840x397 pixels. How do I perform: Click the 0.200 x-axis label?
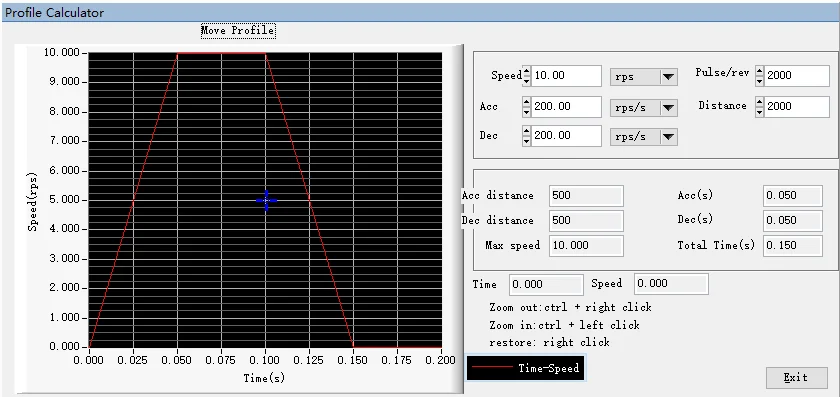tap(440, 360)
